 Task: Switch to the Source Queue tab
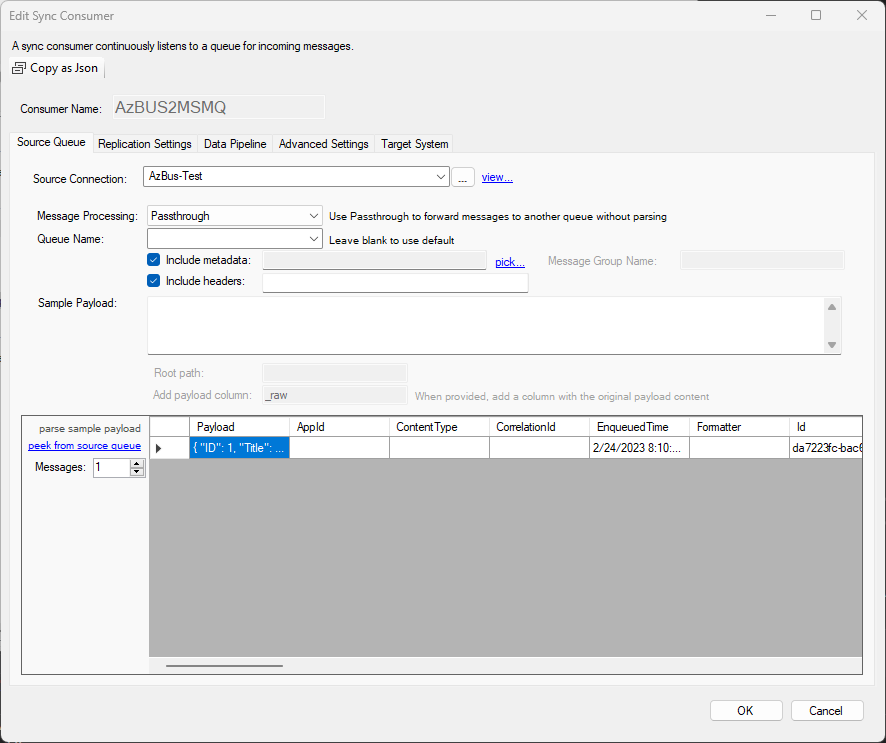(51, 142)
